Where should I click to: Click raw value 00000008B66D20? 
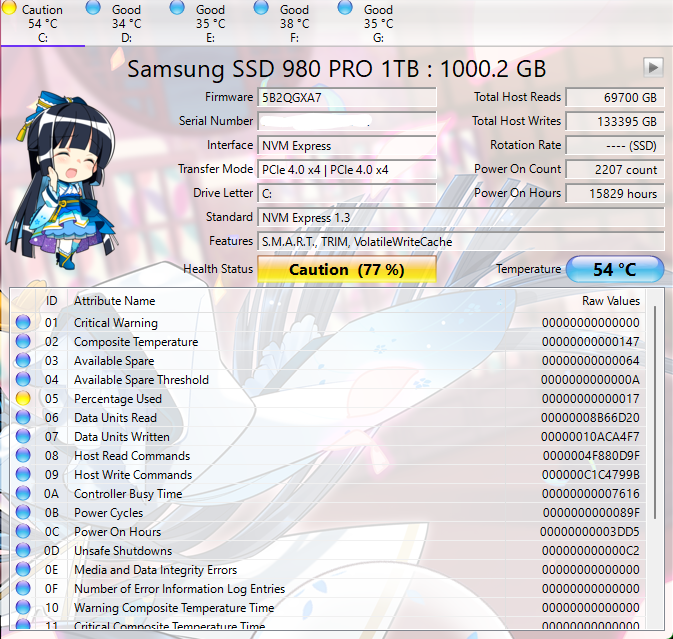pyautogui.click(x=590, y=418)
